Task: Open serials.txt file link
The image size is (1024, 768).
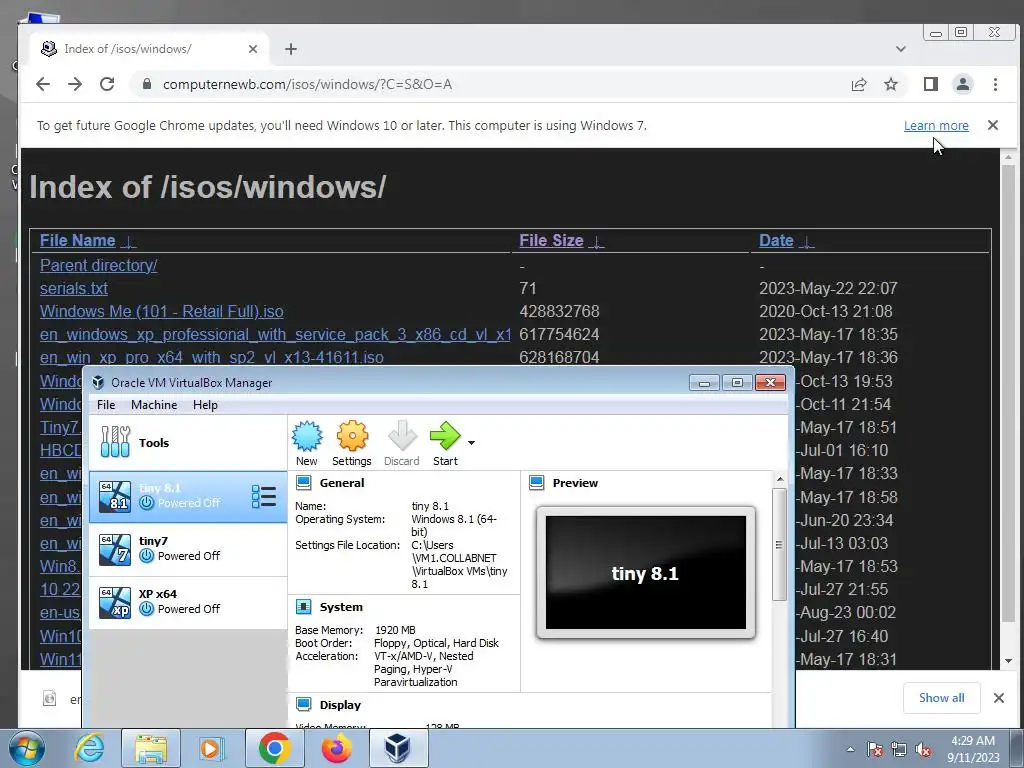Action: 74,289
